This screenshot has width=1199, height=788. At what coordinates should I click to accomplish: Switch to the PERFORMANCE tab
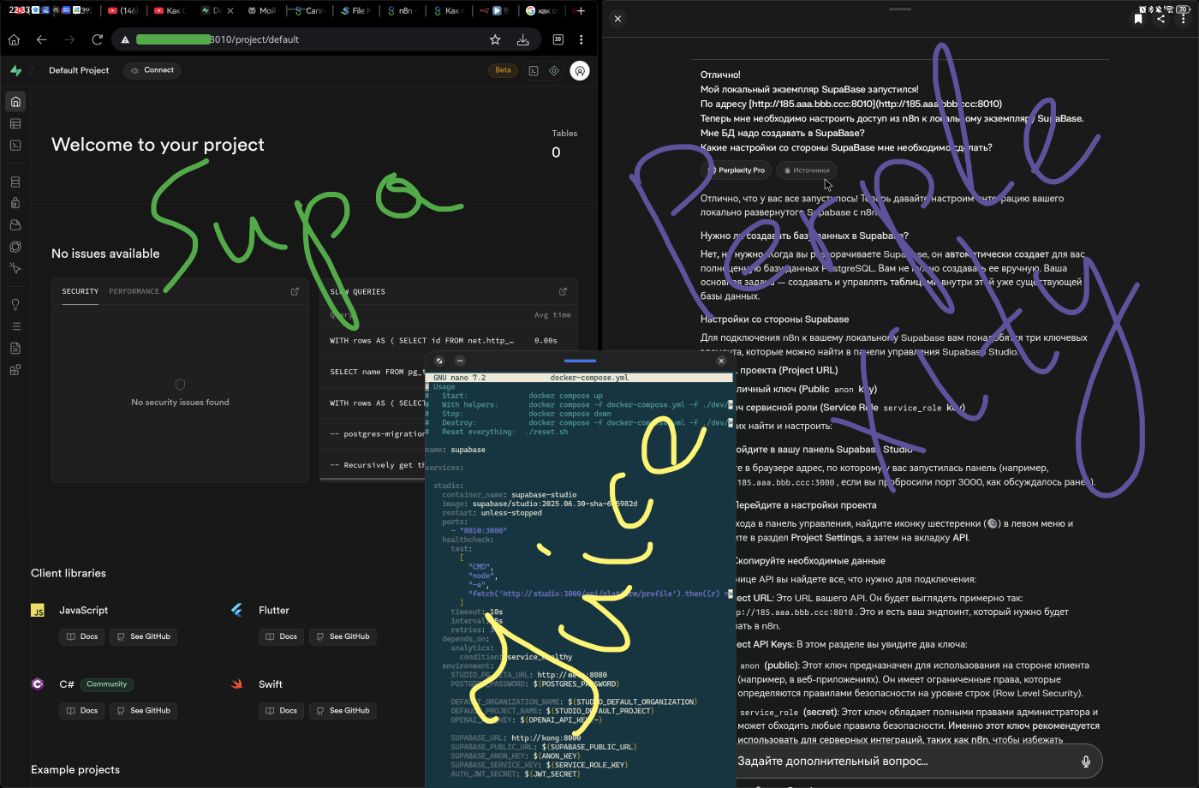pos(134,291)
